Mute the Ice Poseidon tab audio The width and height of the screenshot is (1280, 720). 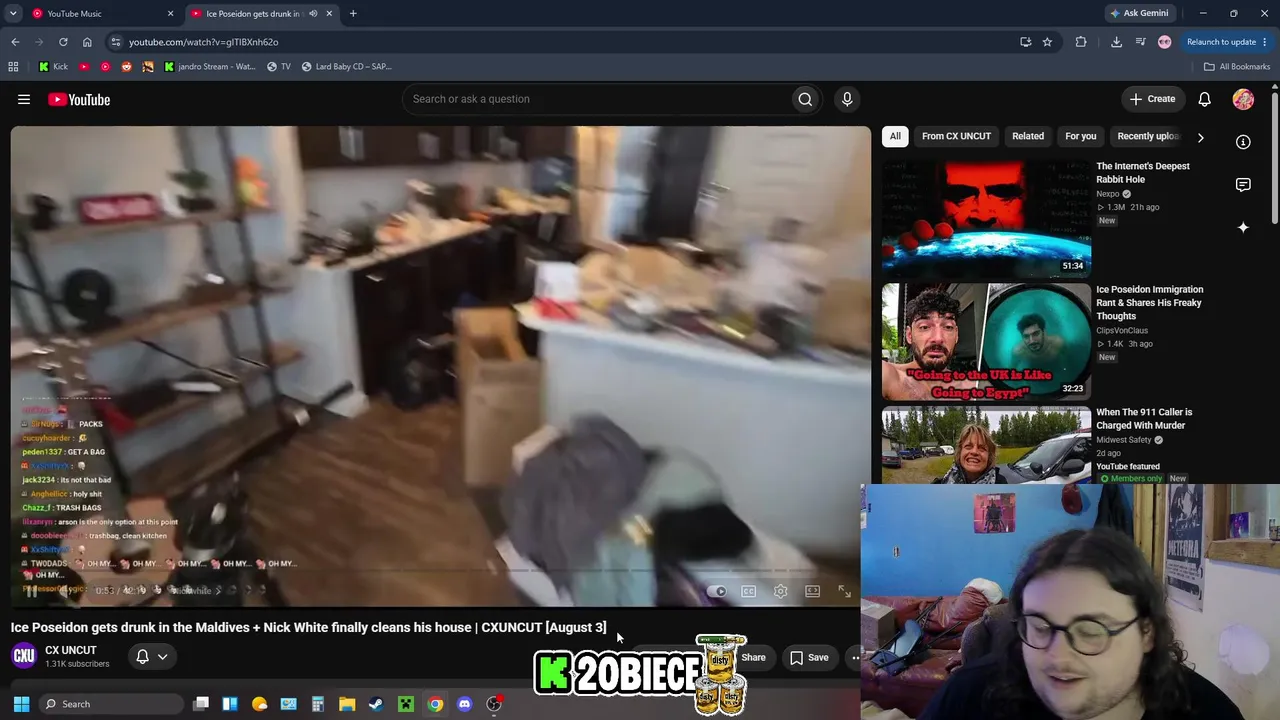coord(313,14)
